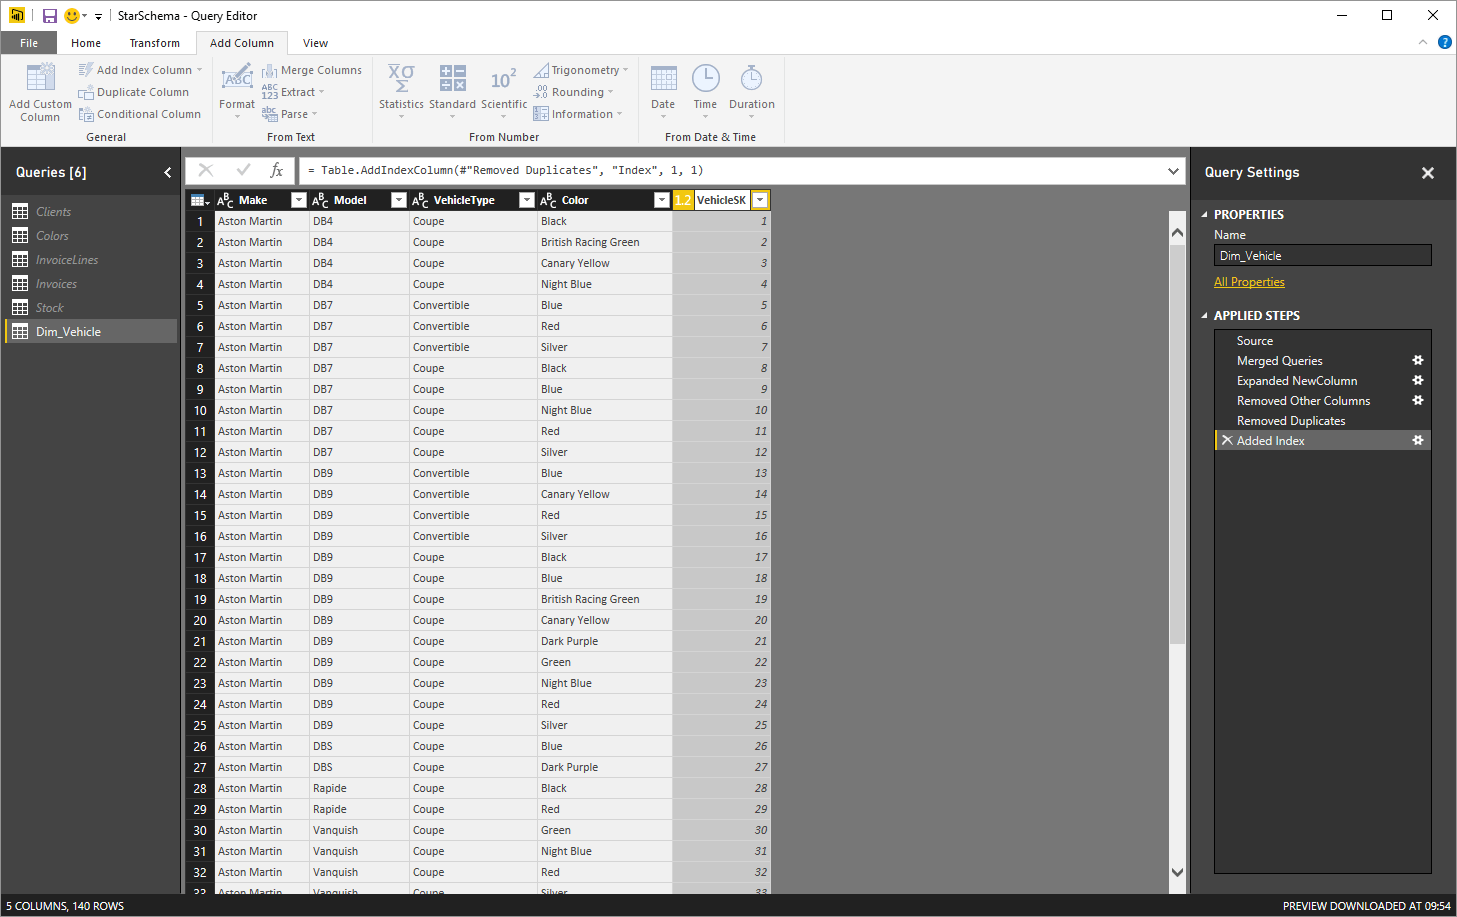Click the scroll down arrow of data grid
The height and width of the screenshot is (917, 1457).
pos(1177,872)
